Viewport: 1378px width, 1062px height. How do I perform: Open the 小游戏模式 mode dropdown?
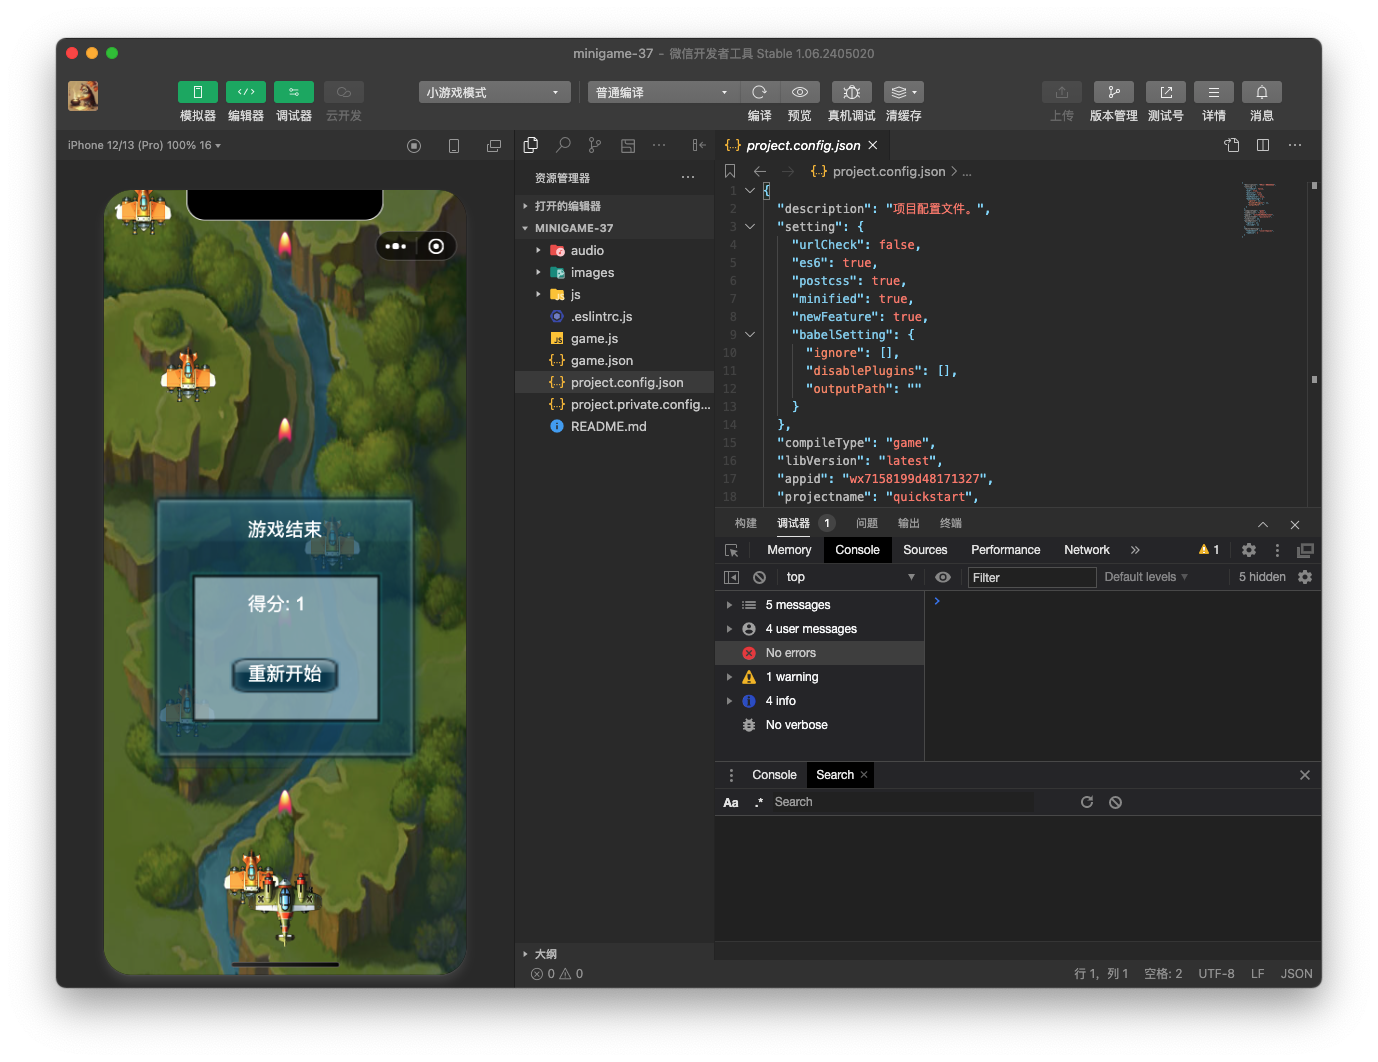click(494, 91)
